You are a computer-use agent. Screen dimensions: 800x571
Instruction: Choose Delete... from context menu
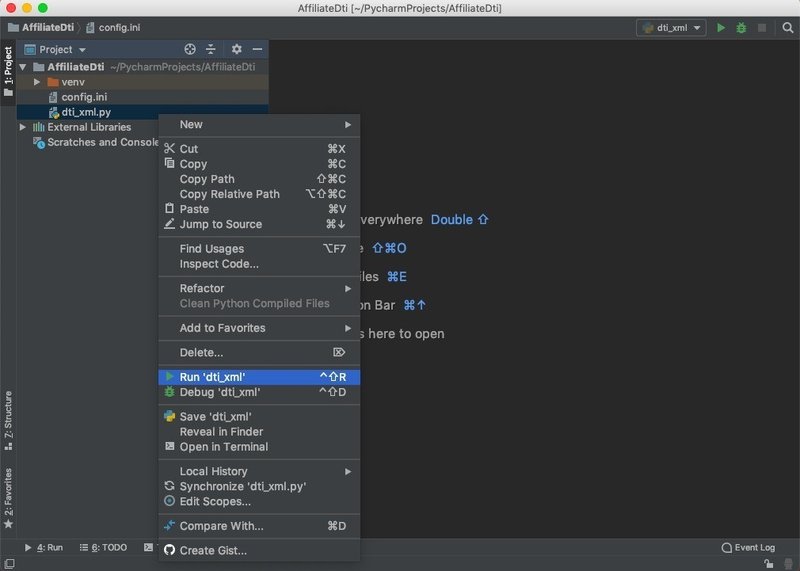tap(259, 353)
